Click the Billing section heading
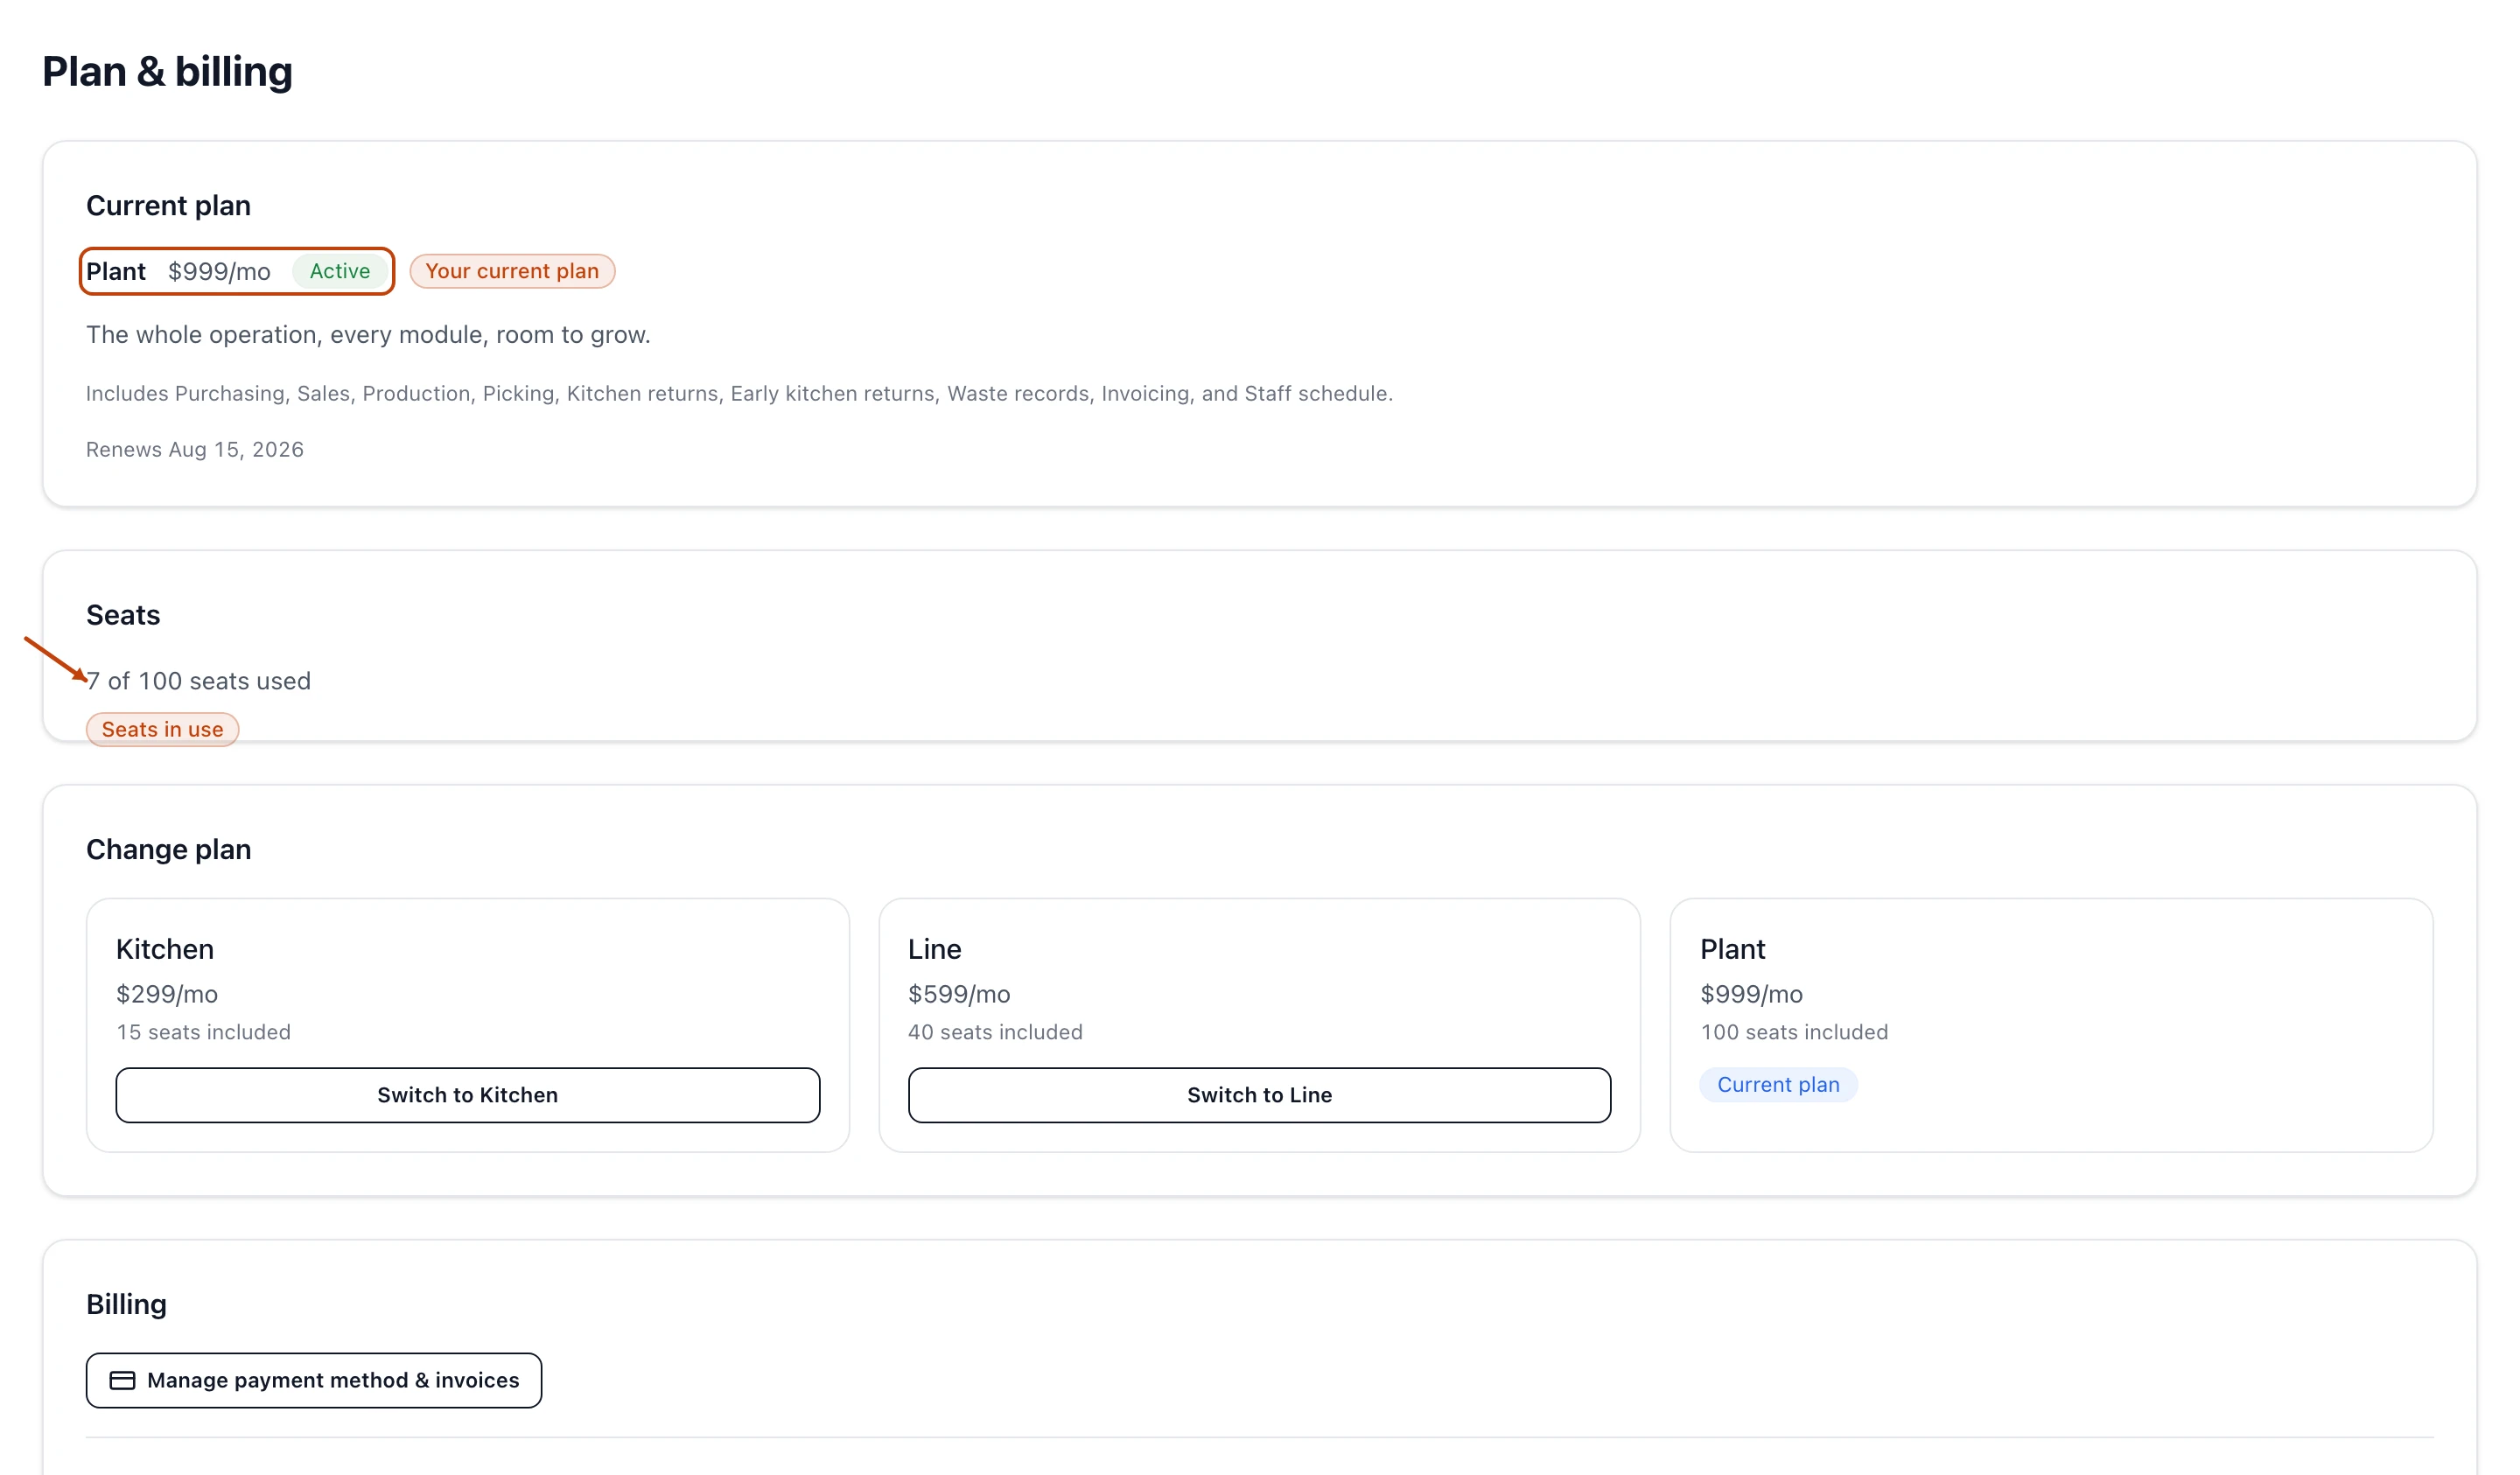 click(x=126, y=1304)
